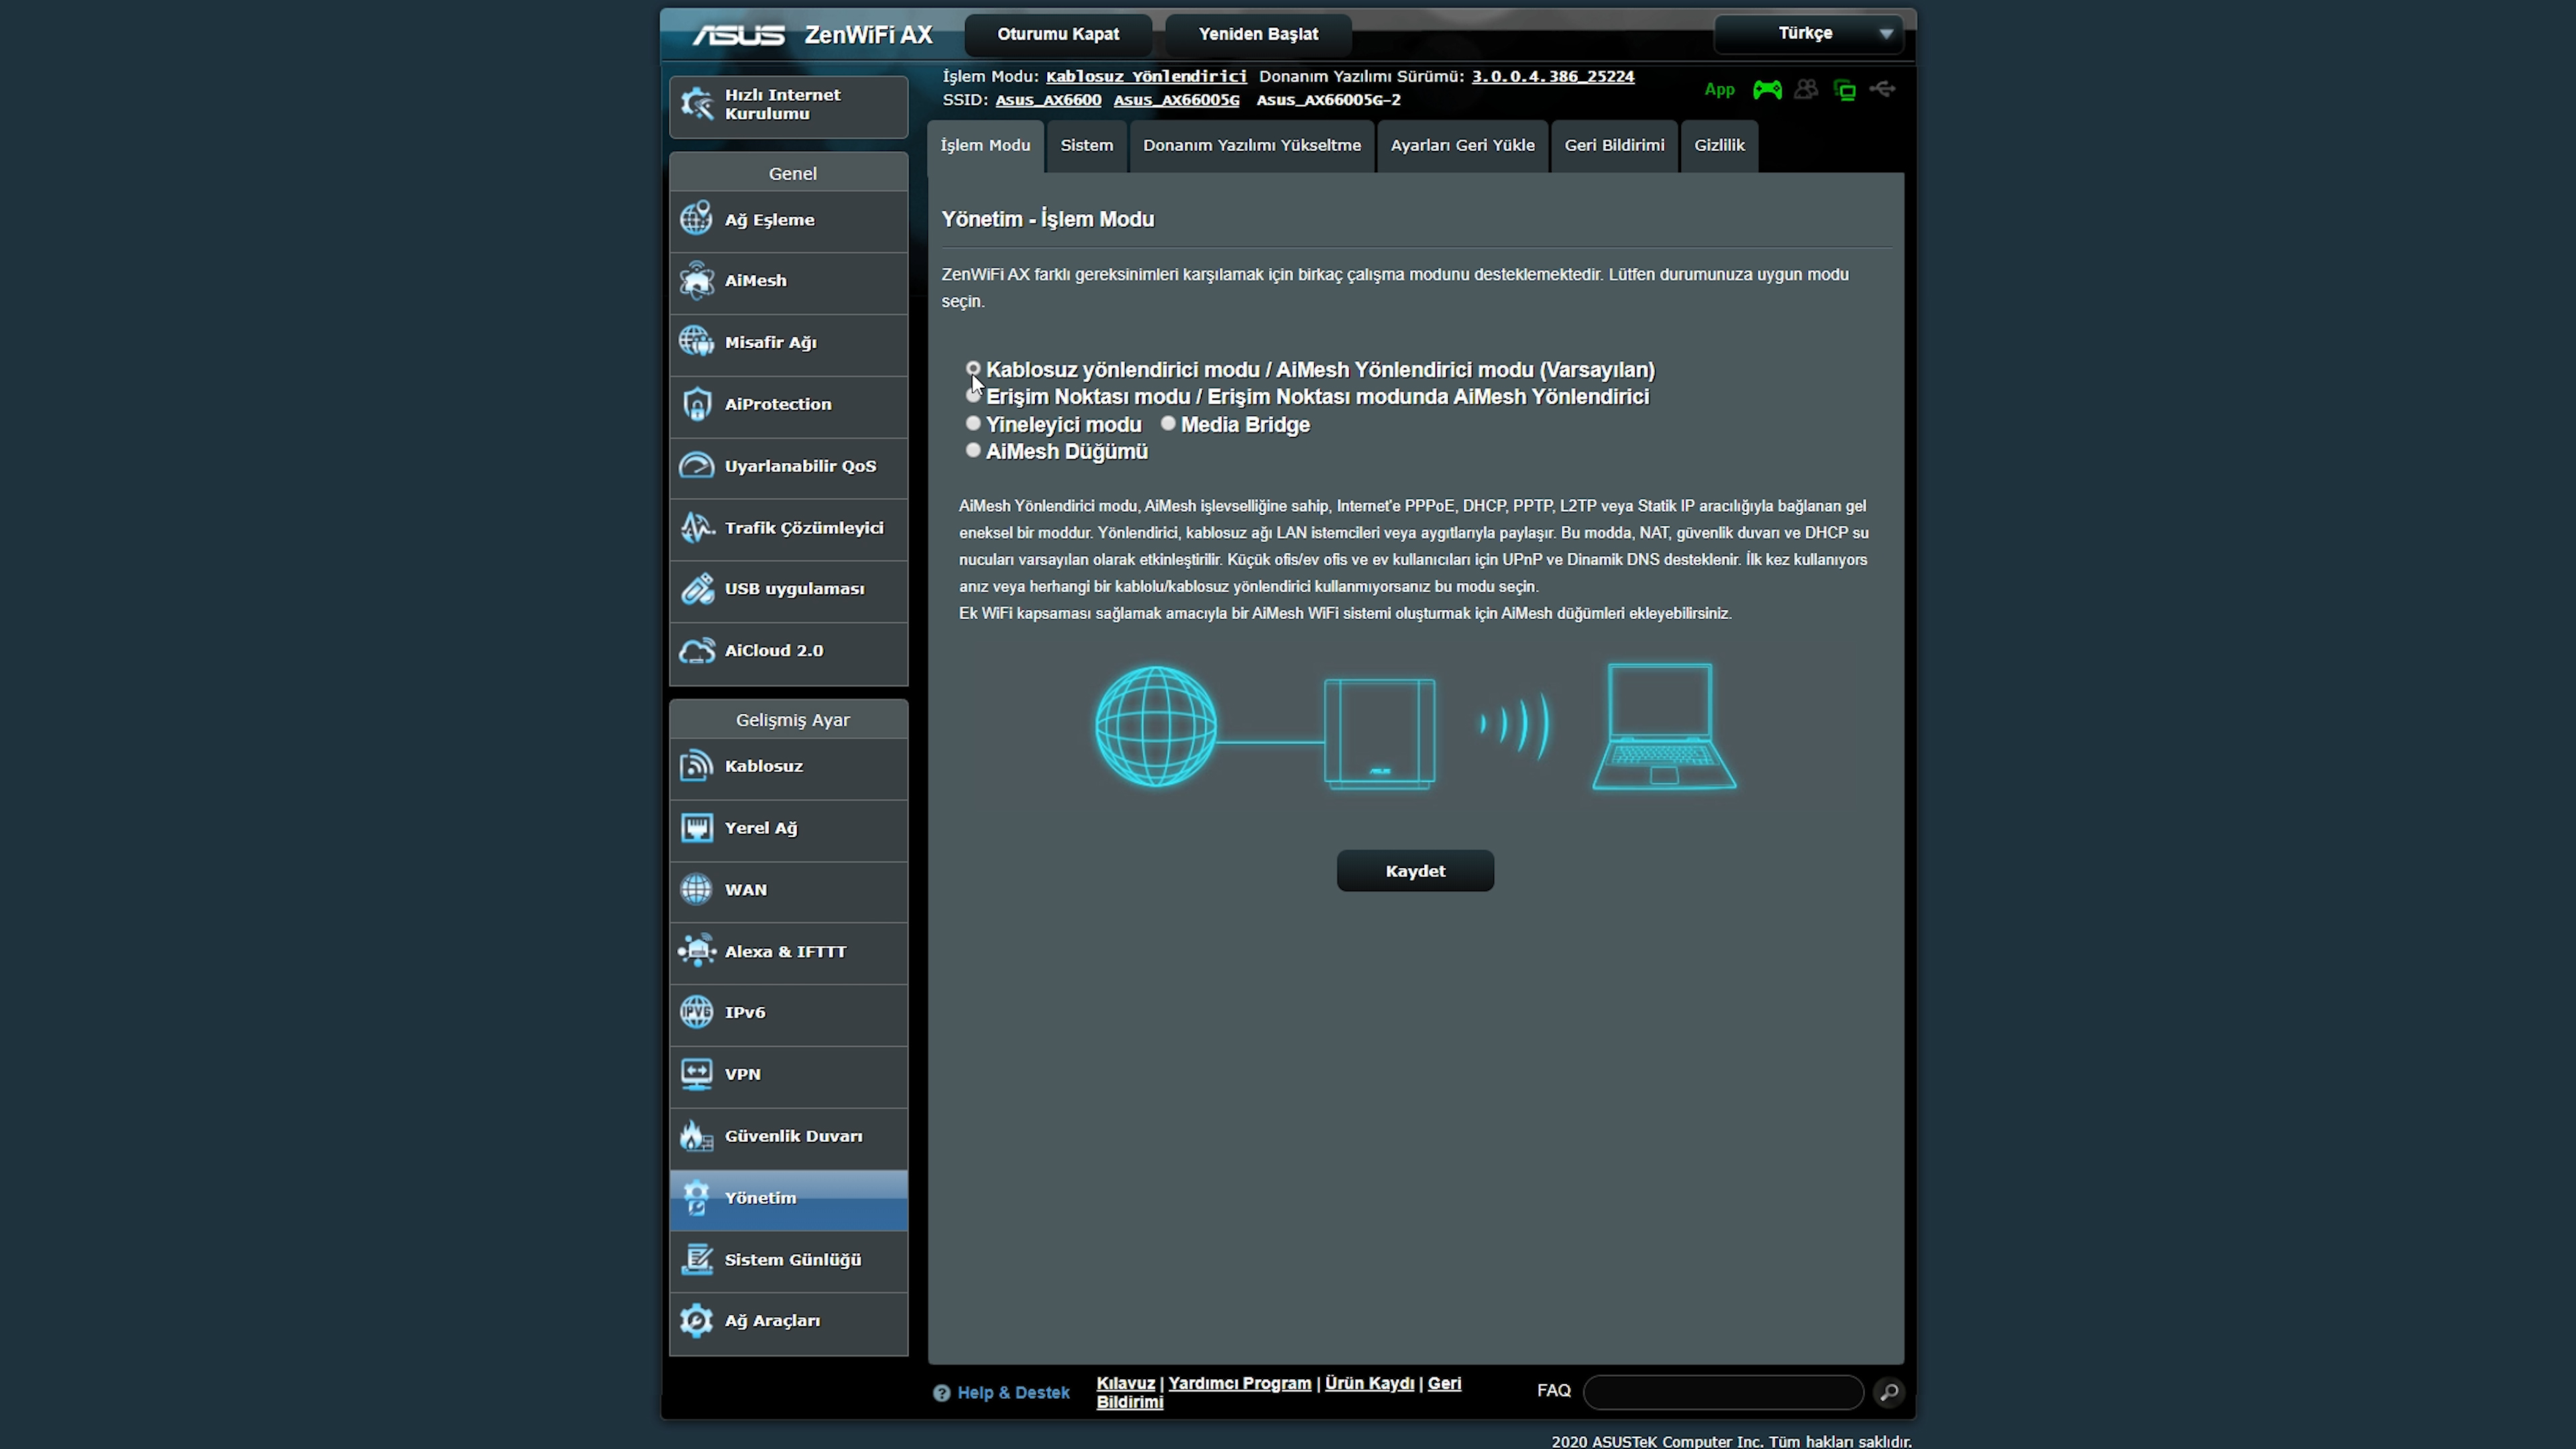Click the green gamepad status icon
This screenshot has height=1449, width=2576.
1767,90
